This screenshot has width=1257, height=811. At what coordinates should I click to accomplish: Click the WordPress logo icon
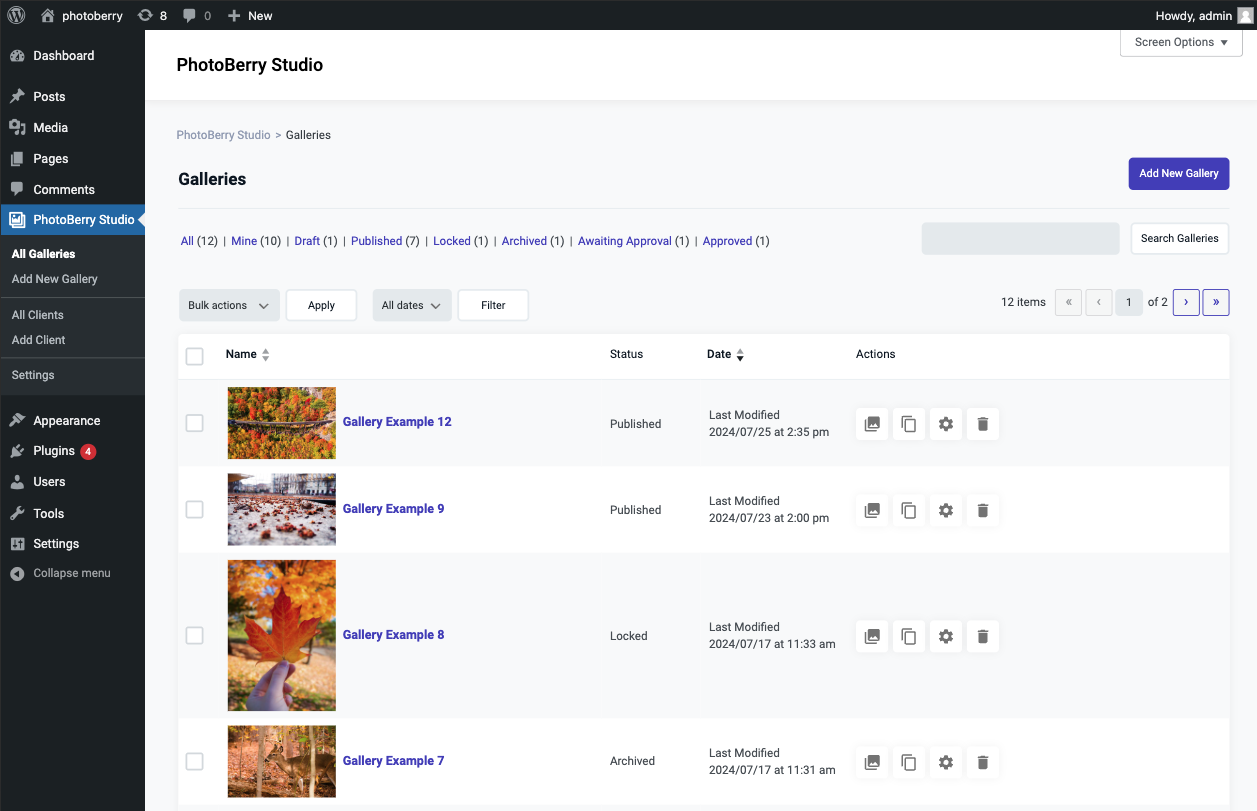[16, 15]
